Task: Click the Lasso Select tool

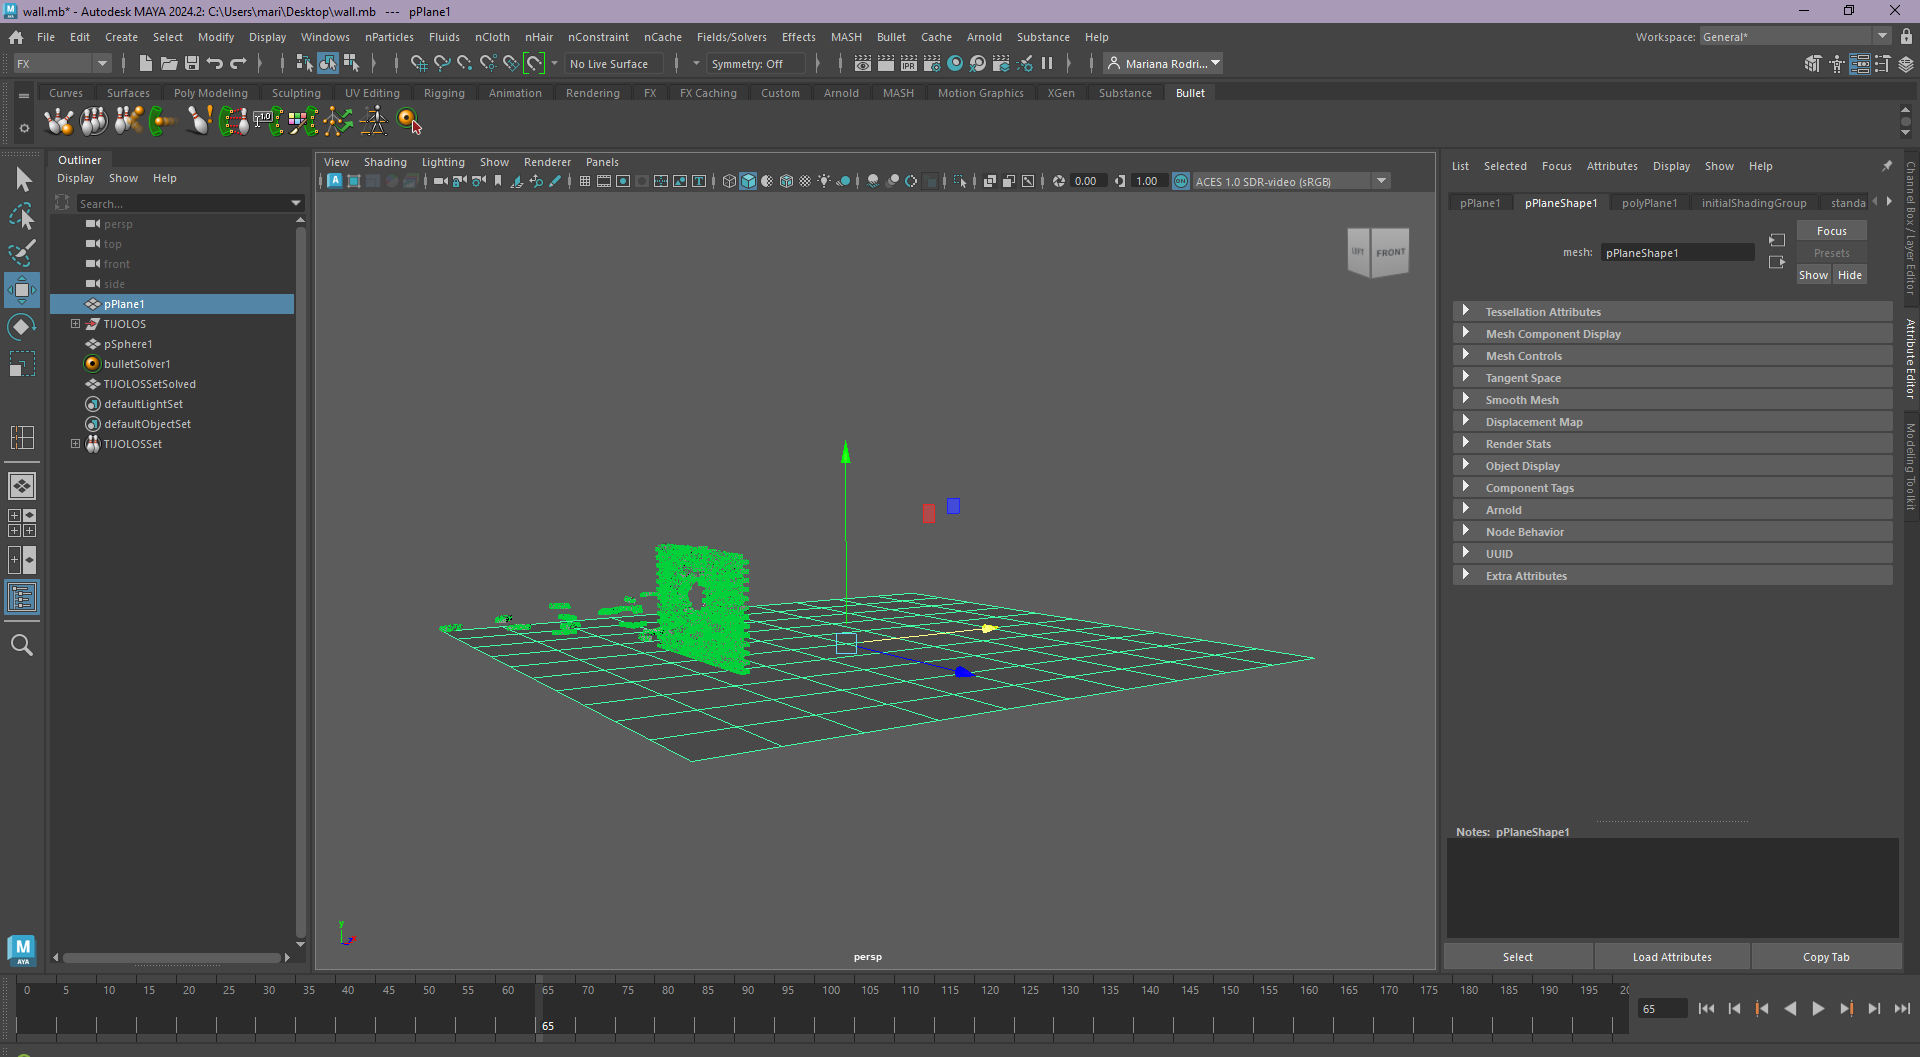Action: 22,216
